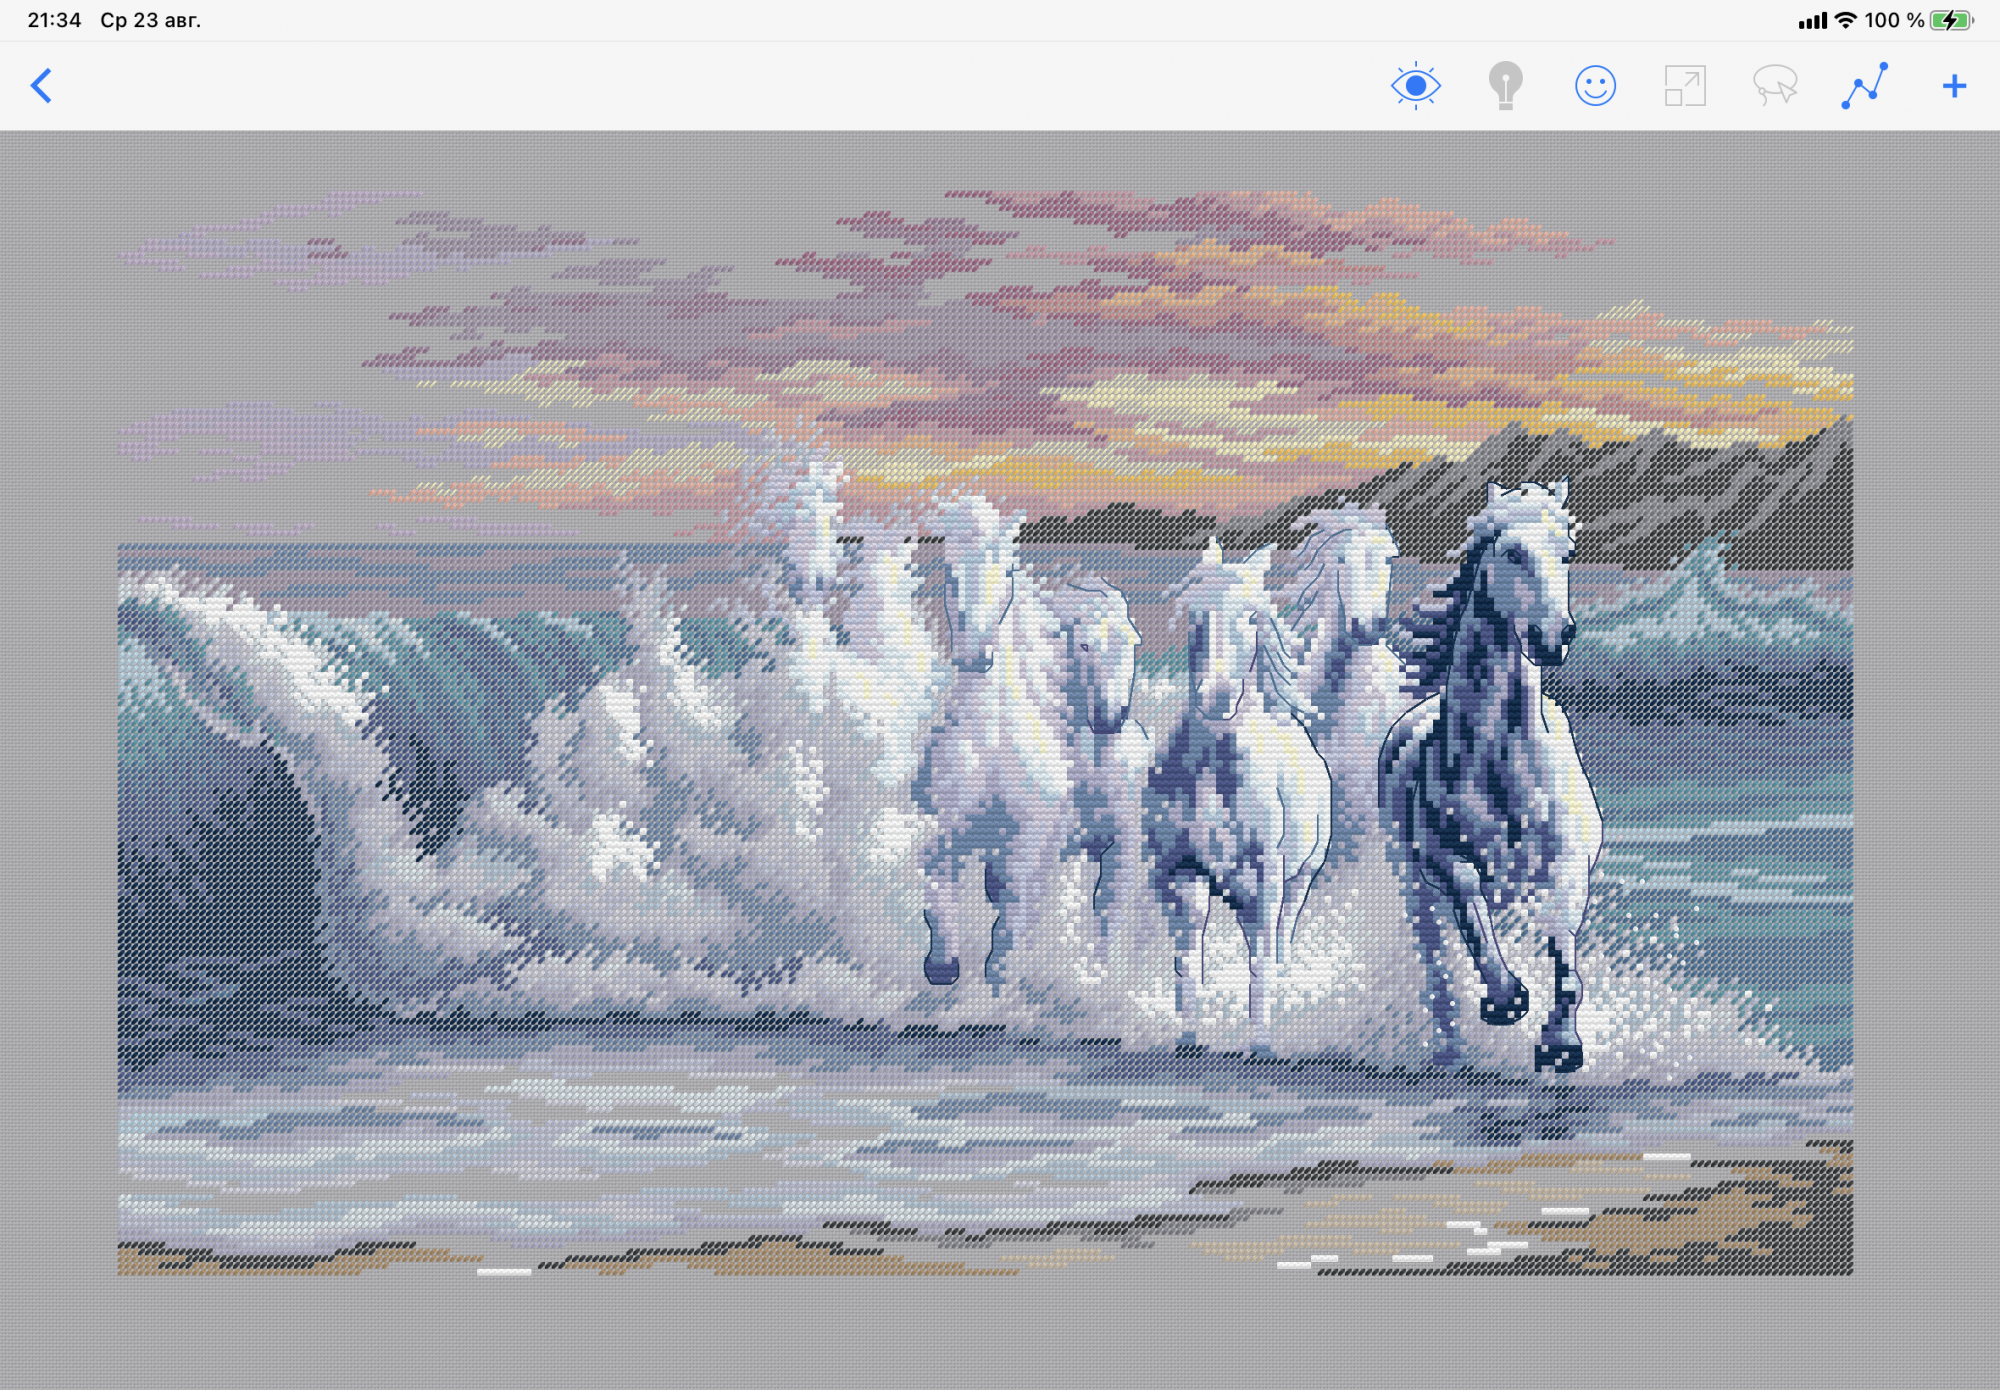Select the lasso selection tool icon
This screenshot has height=1390, width=2000.
pos(1775,86)
